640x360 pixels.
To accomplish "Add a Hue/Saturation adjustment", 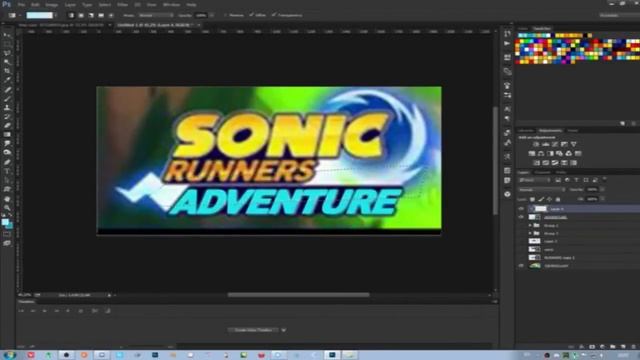I will 531,154.
